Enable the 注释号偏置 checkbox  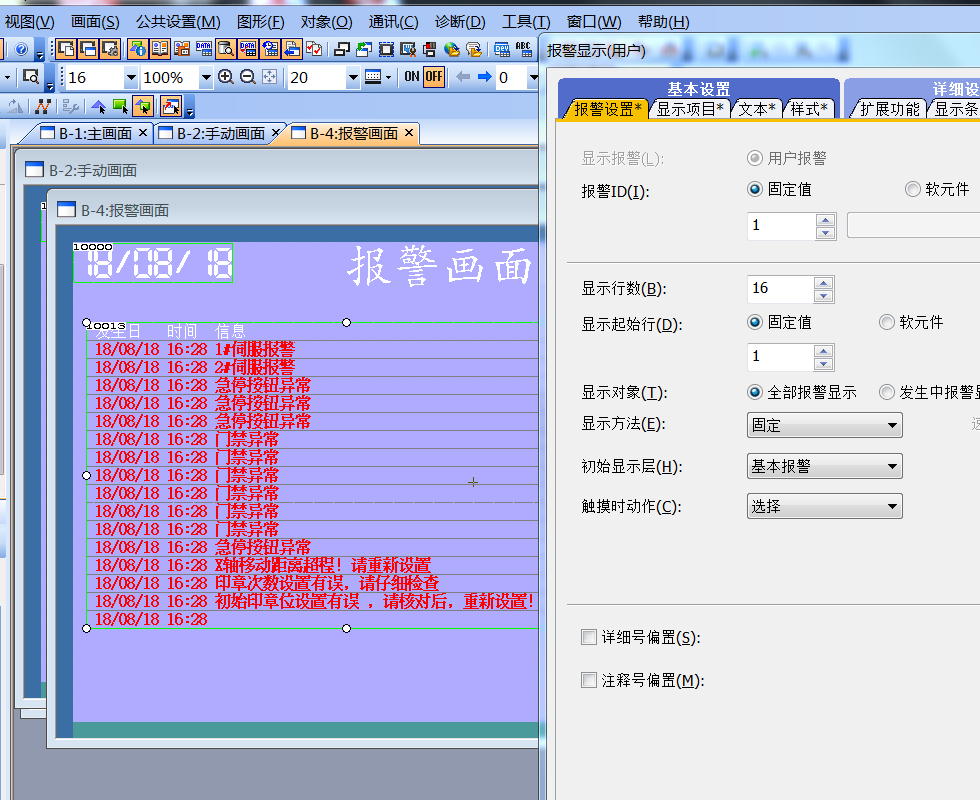coord(589,680)
